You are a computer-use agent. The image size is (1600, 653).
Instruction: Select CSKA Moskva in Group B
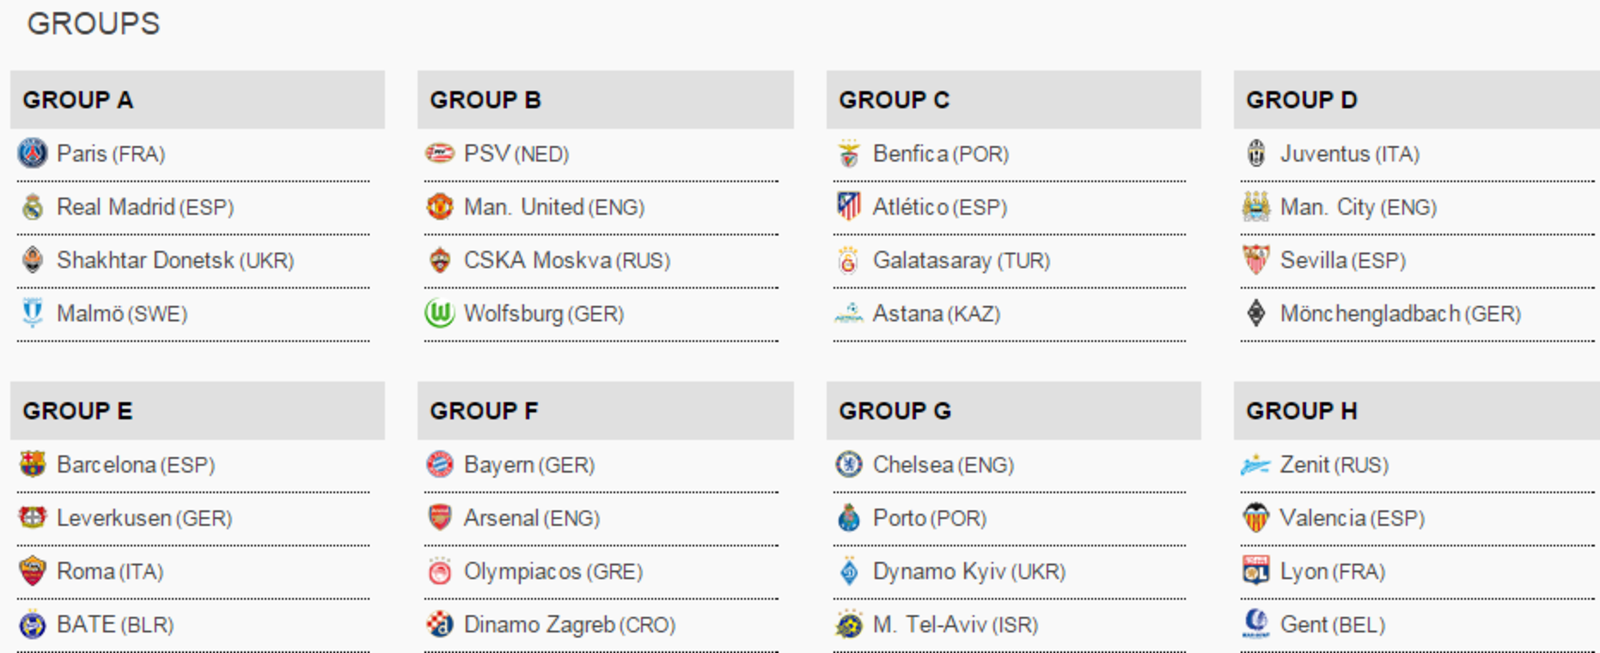pos(567,261)
